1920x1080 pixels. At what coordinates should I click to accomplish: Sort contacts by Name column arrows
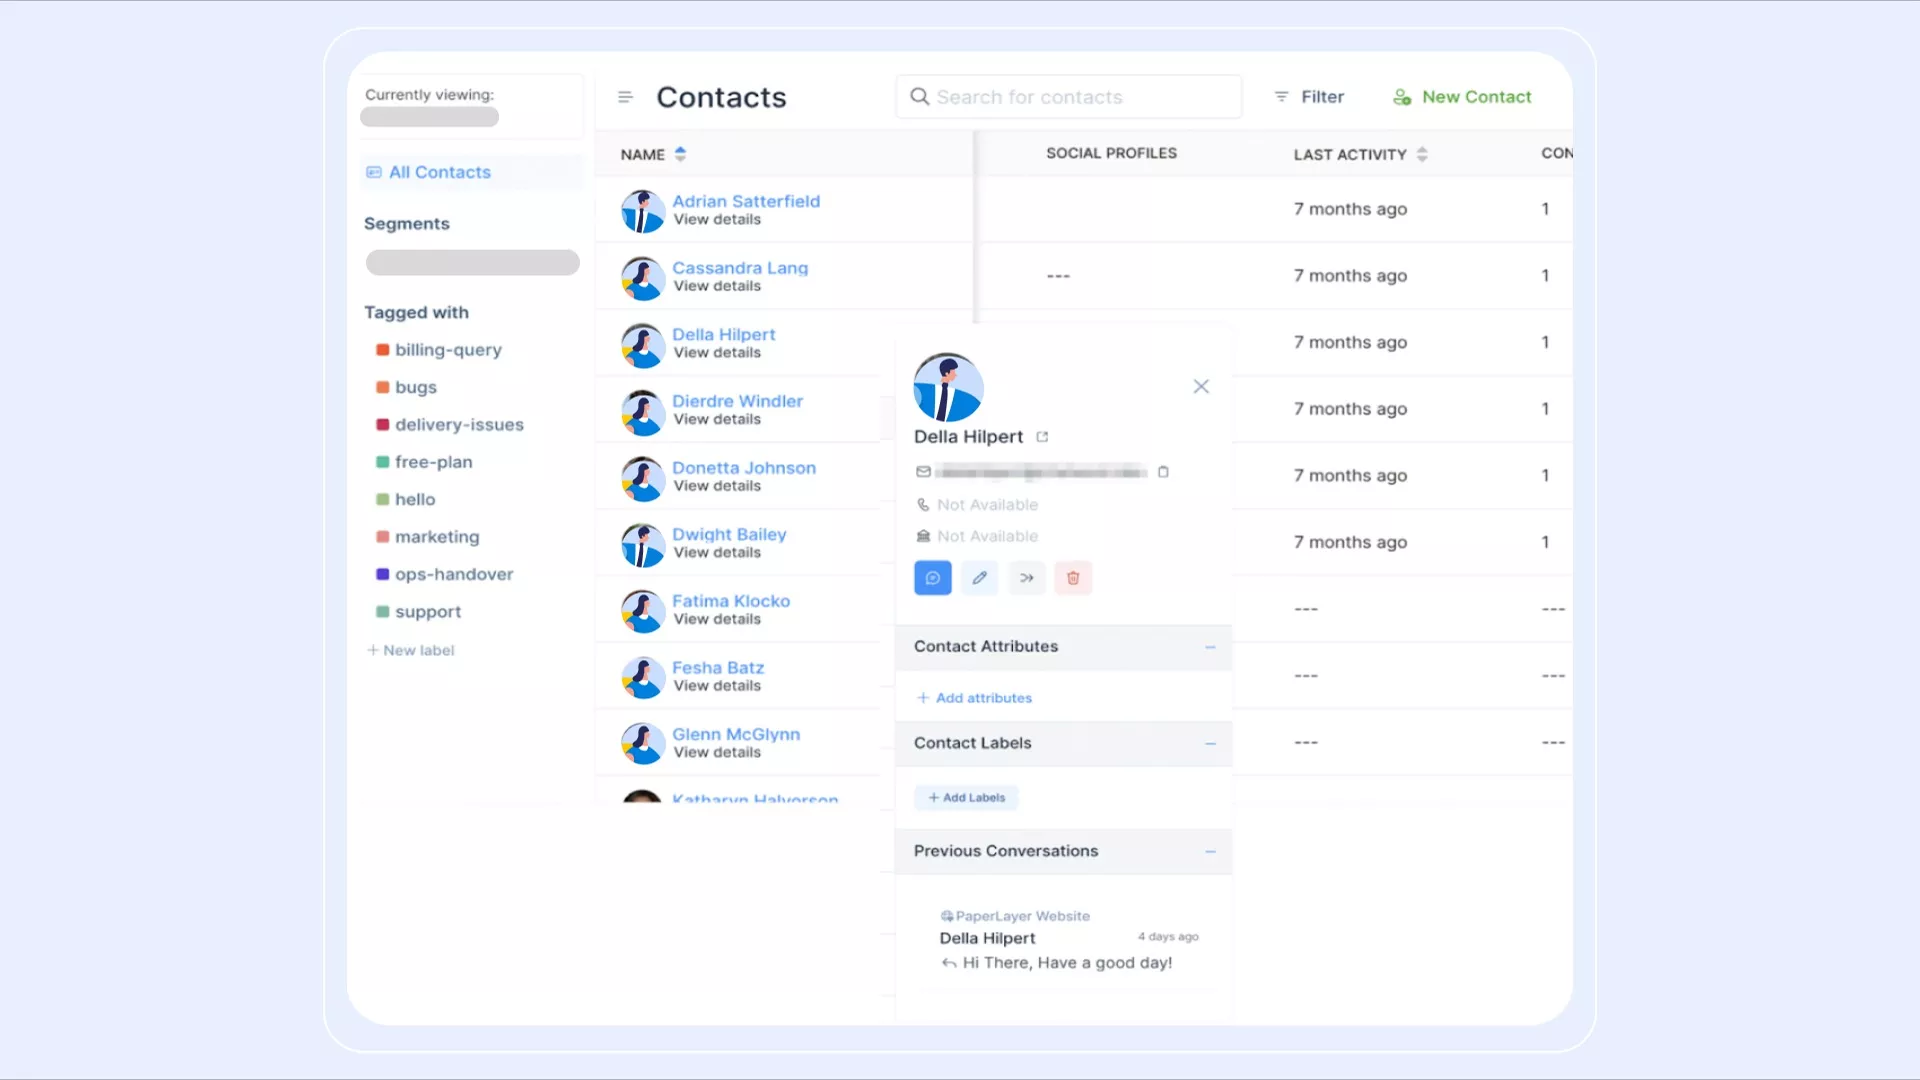680,154
